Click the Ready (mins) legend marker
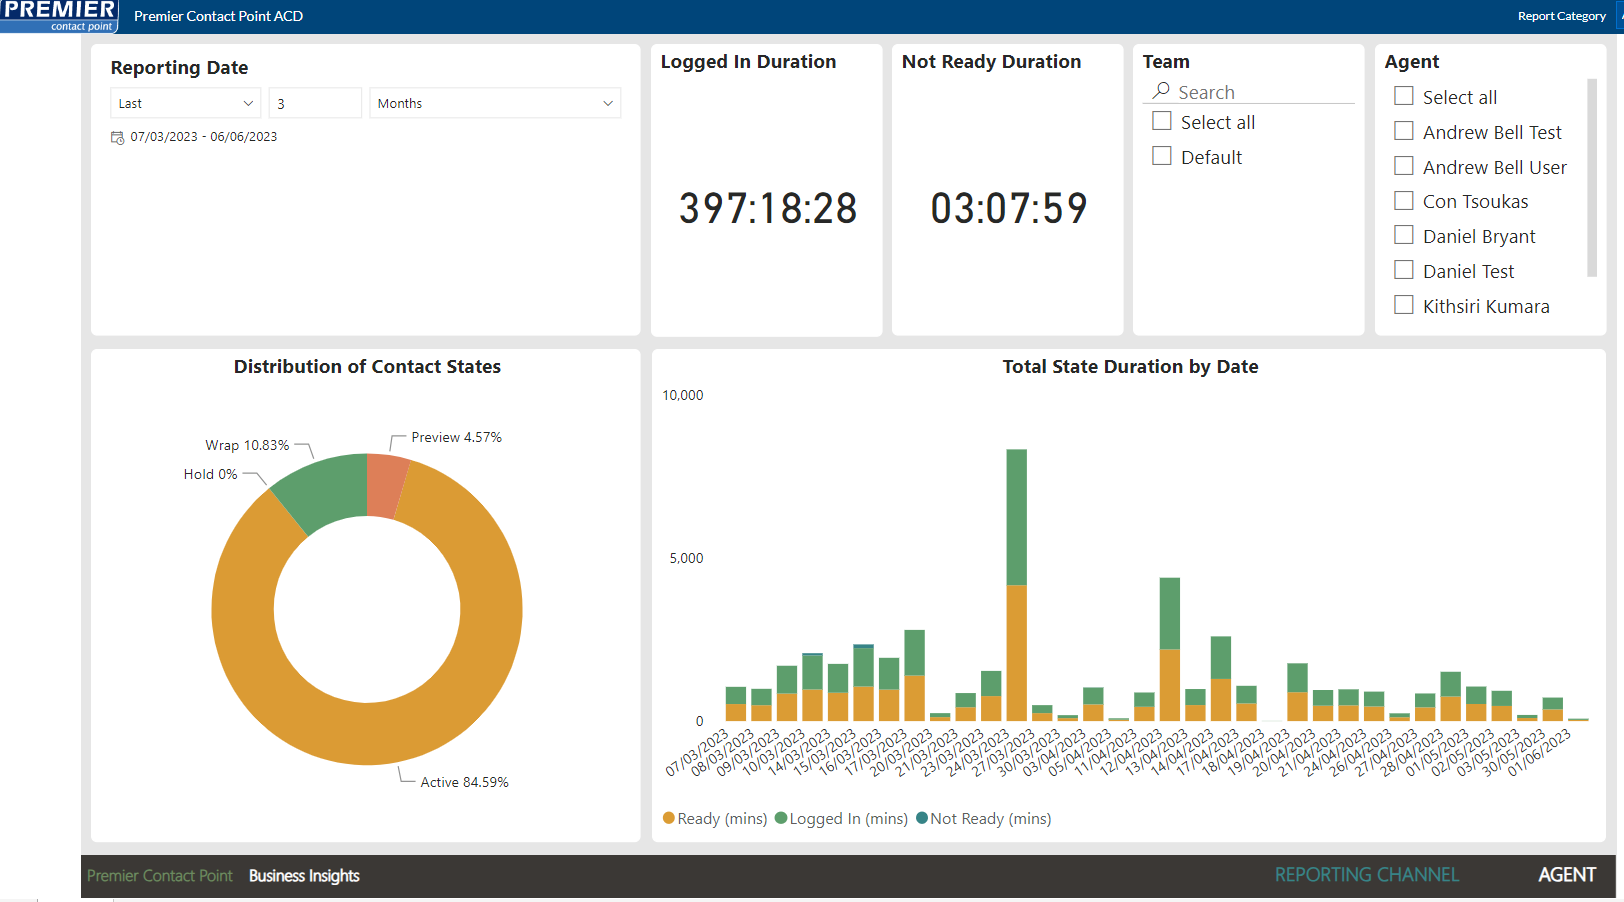Viewport: 1624px width, 902px height. 669,818
